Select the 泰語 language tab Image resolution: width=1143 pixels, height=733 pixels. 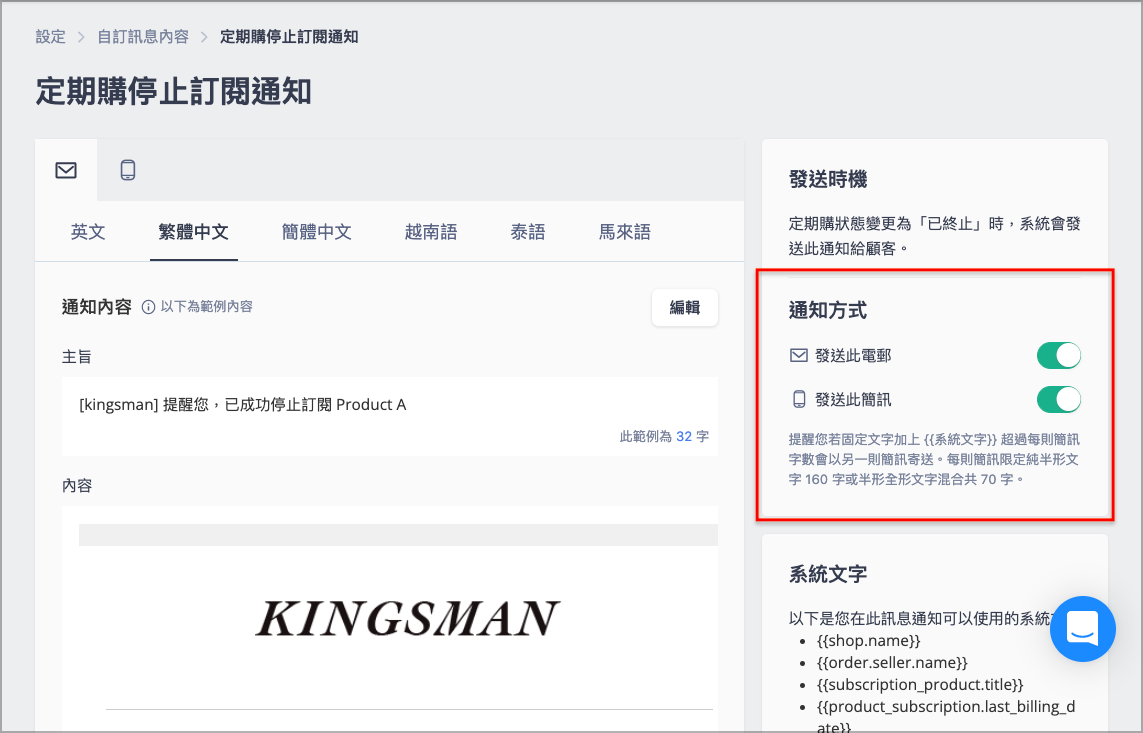528,232
